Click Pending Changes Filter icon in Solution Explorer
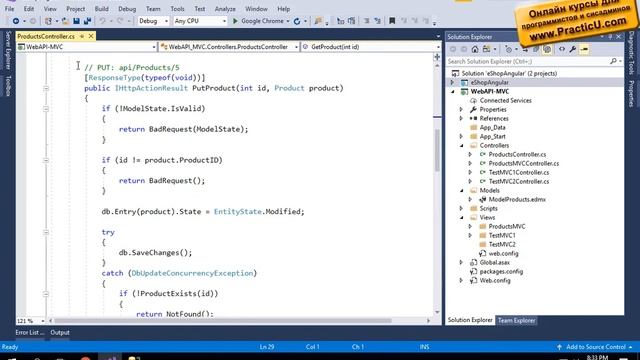The width and height of the screenshot is (640, 360). point(508,49)
